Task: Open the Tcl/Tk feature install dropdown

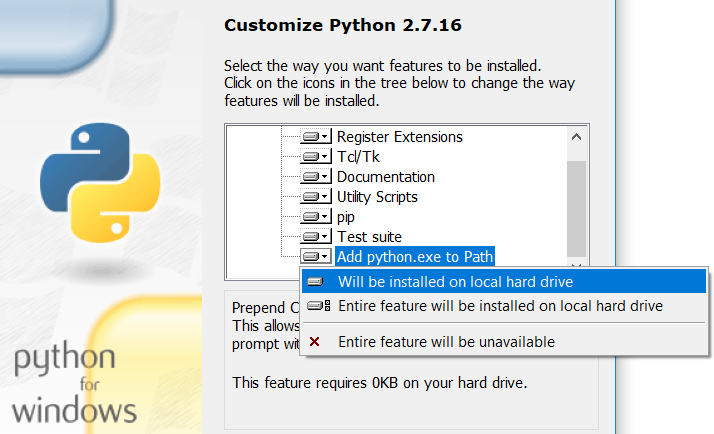Action: [x=316, y=157]
